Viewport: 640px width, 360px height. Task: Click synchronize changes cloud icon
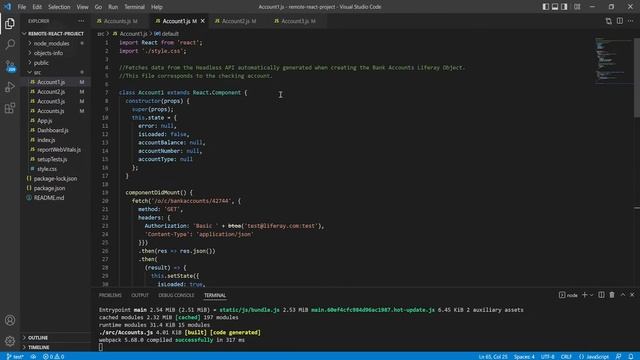click(33, 356)
